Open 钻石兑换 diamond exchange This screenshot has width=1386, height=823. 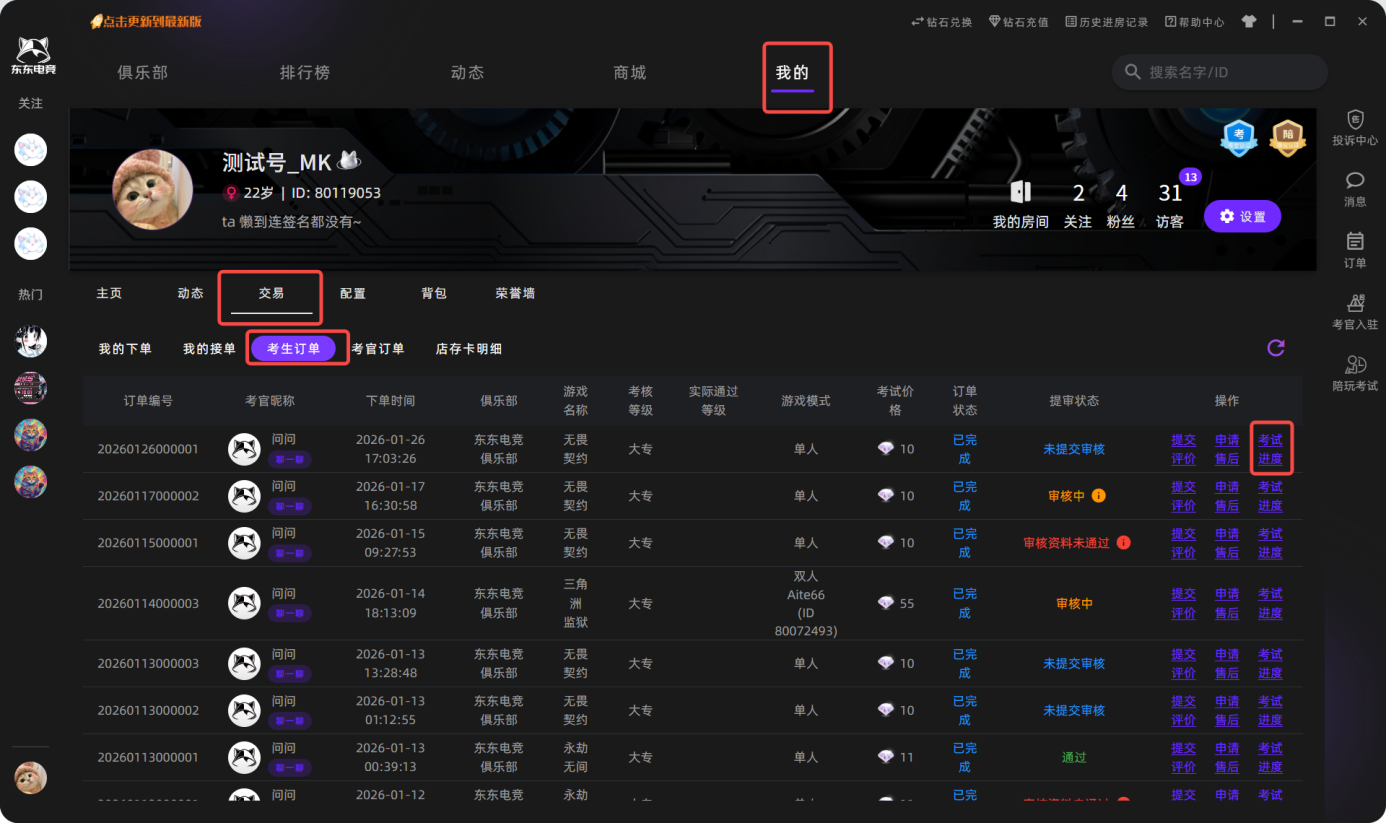pos(941,22)
